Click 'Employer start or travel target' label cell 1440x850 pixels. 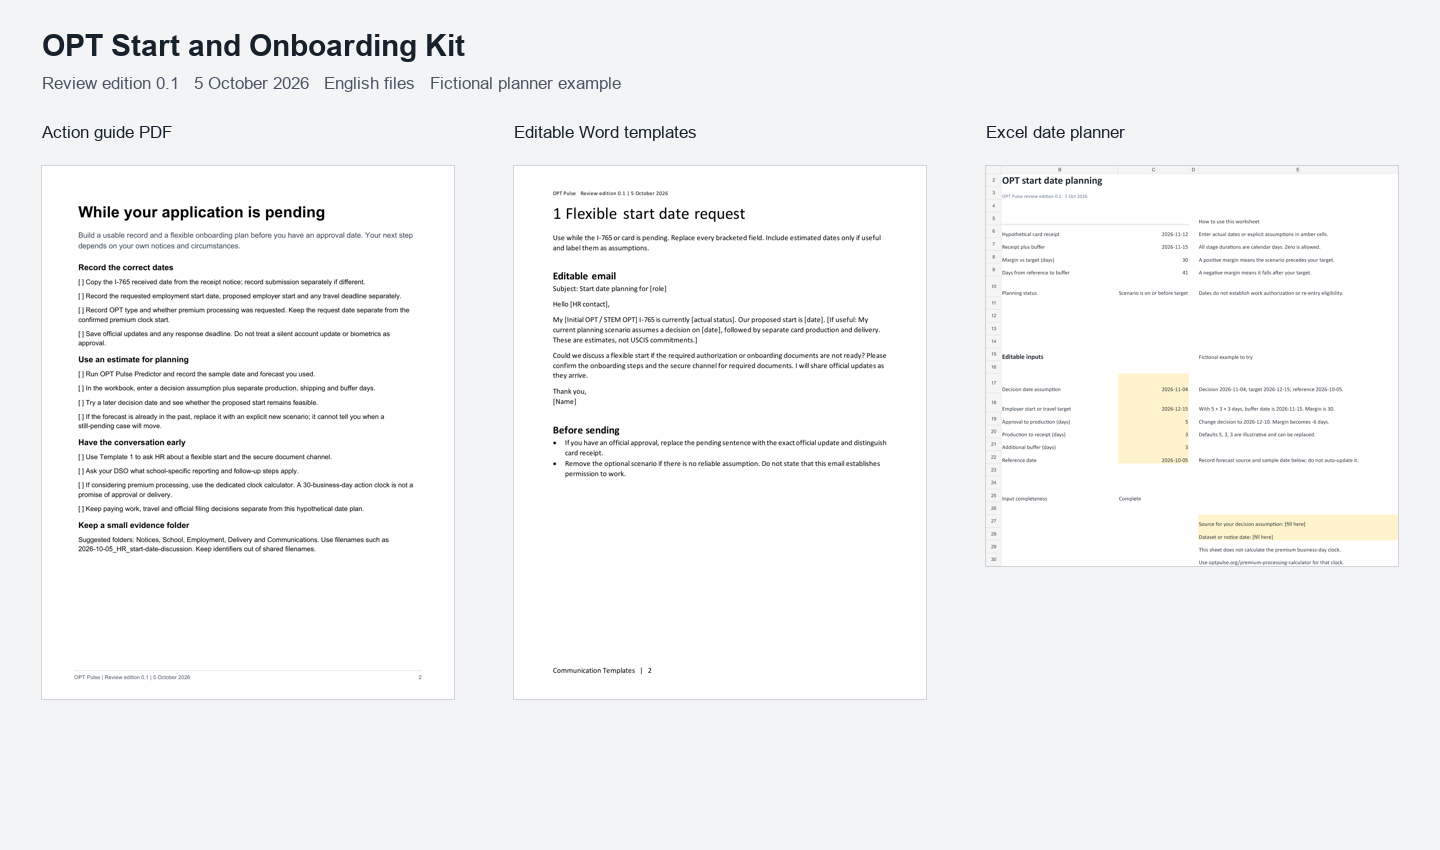[1036, 409]
